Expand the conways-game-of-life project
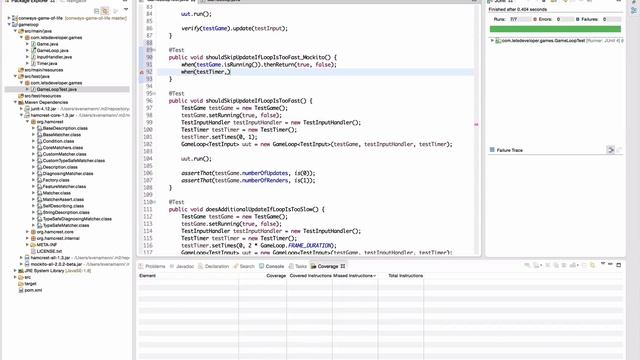The height and width of the screenshot is (360, 640). (9, 18)
